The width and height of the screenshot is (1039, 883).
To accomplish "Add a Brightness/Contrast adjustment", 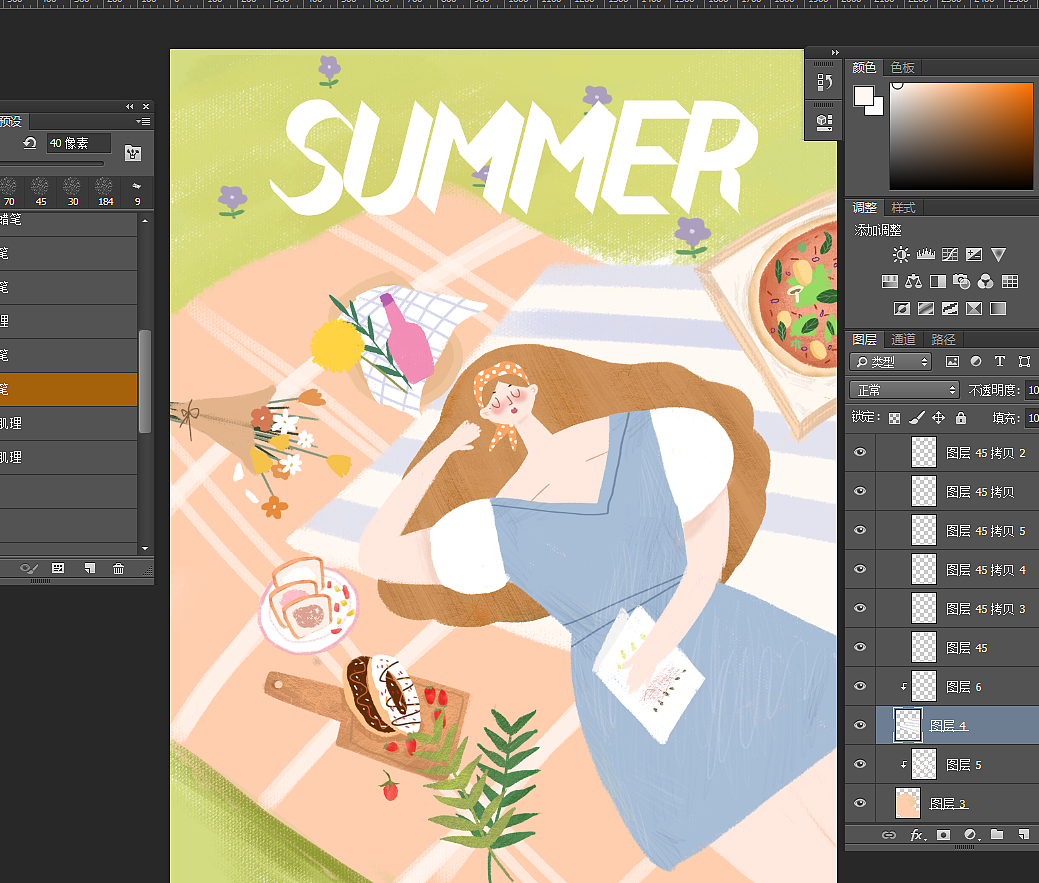I will pyautogui.click(x=901, y=254).
